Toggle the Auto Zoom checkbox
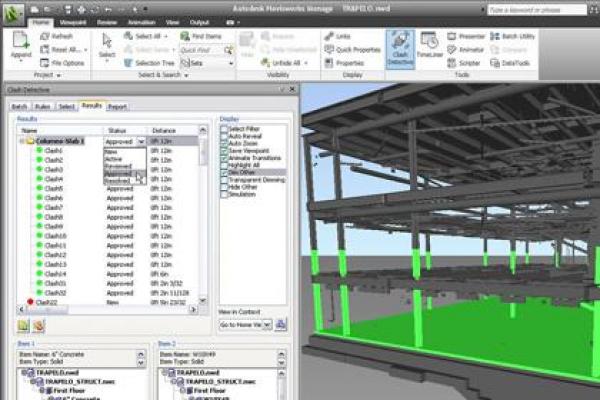Image resolution: width=600 pixels, height=400 pixels. pos(224,143)
